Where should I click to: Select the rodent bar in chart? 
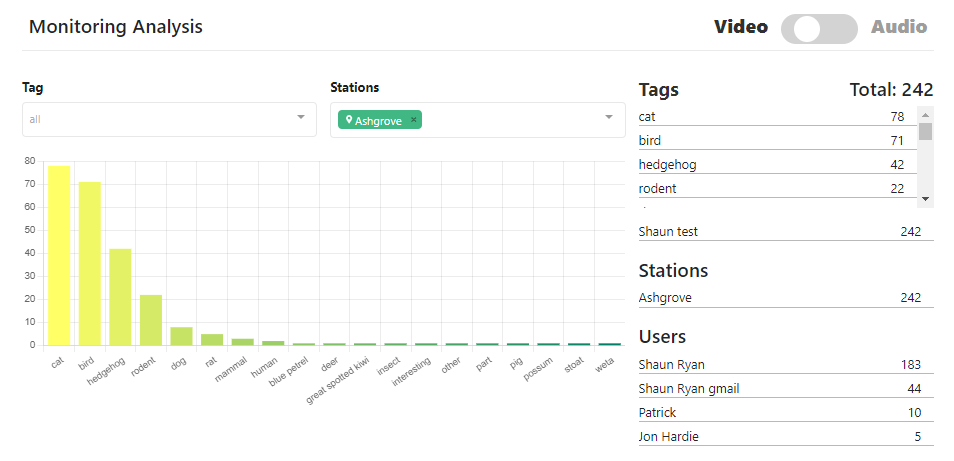coord(151,319)
